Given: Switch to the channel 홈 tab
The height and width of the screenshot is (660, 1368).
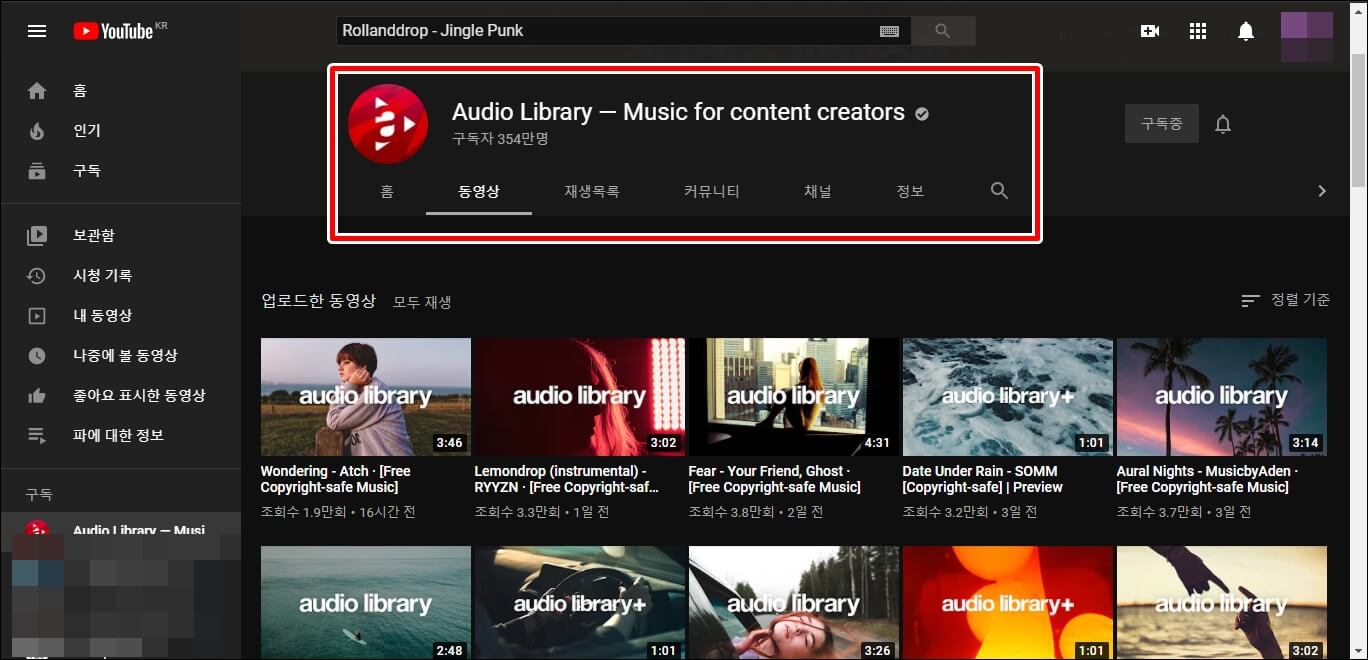Looking at the screenshot, I should click(387, 191).
